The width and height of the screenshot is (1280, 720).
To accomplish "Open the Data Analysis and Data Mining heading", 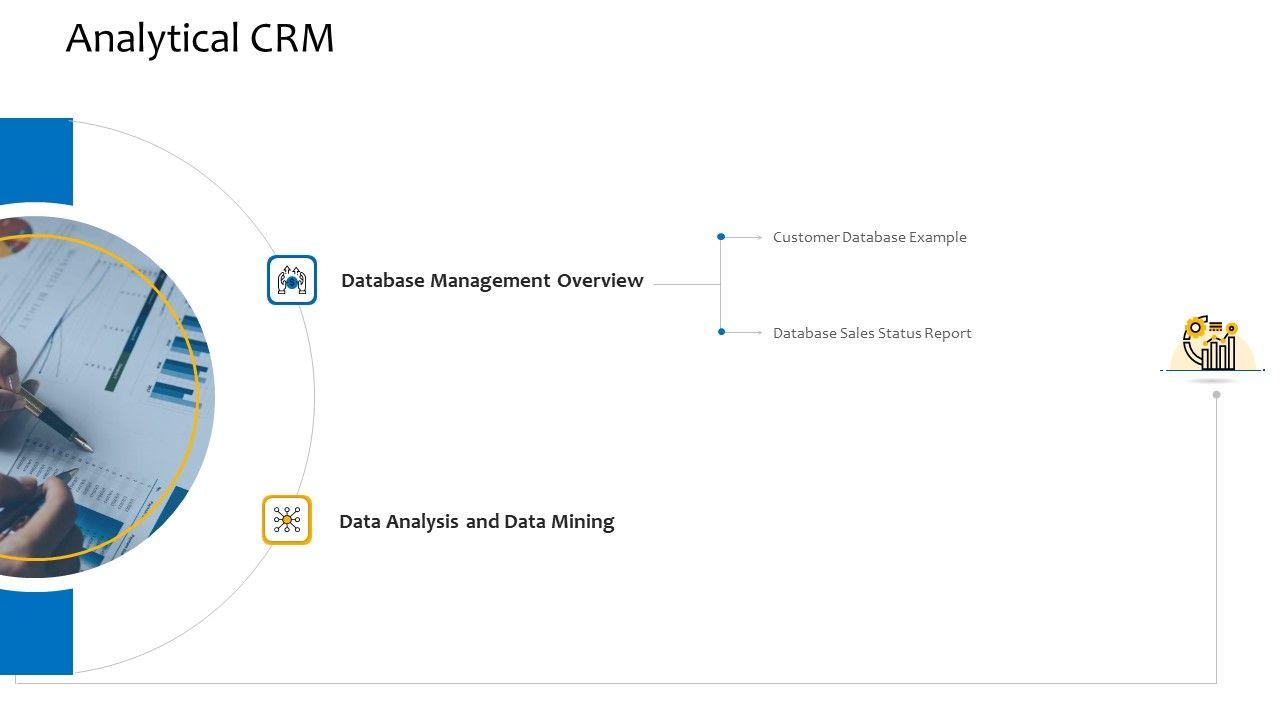I will [476, 521].
